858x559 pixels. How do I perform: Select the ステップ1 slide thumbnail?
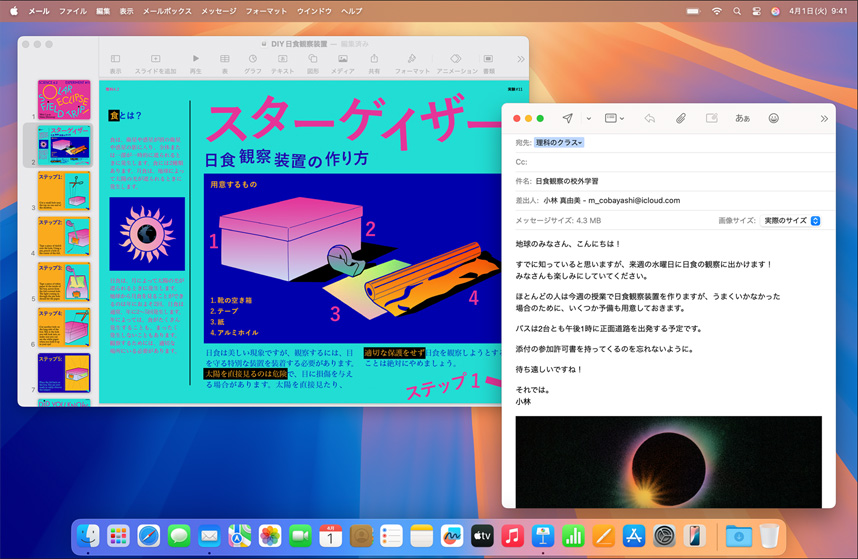click(x=64, y=190)
